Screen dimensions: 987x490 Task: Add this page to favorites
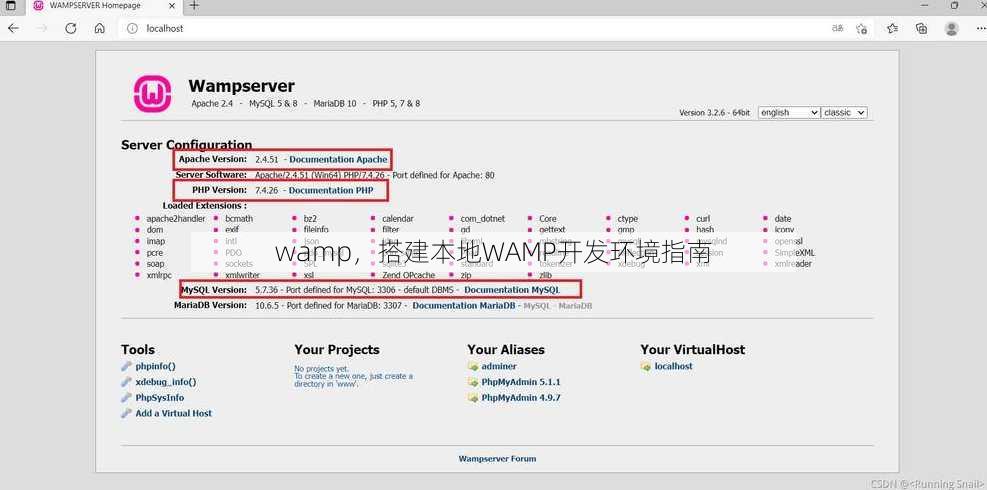(x=862, y=28)
